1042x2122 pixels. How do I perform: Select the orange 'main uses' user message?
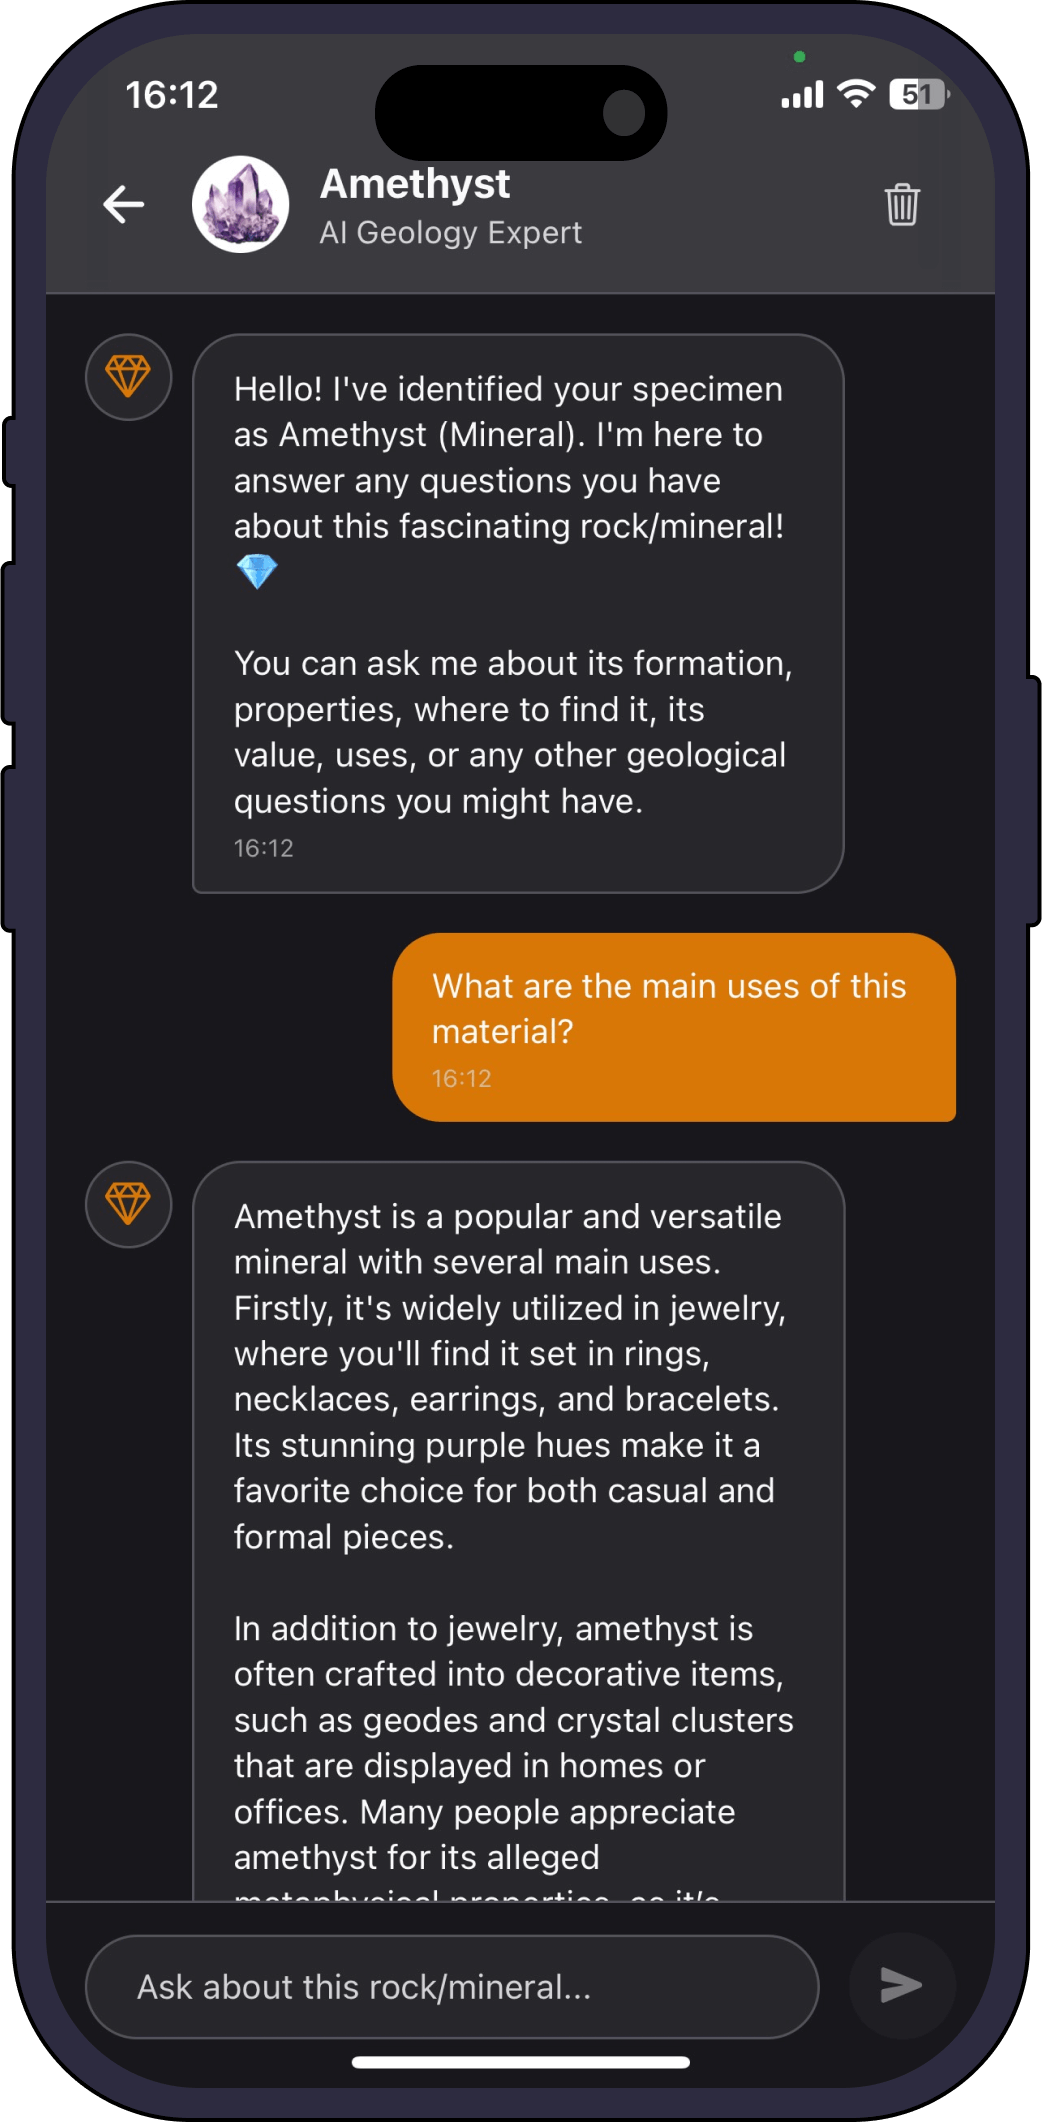pyautogui.click(x=674, y=1027)
